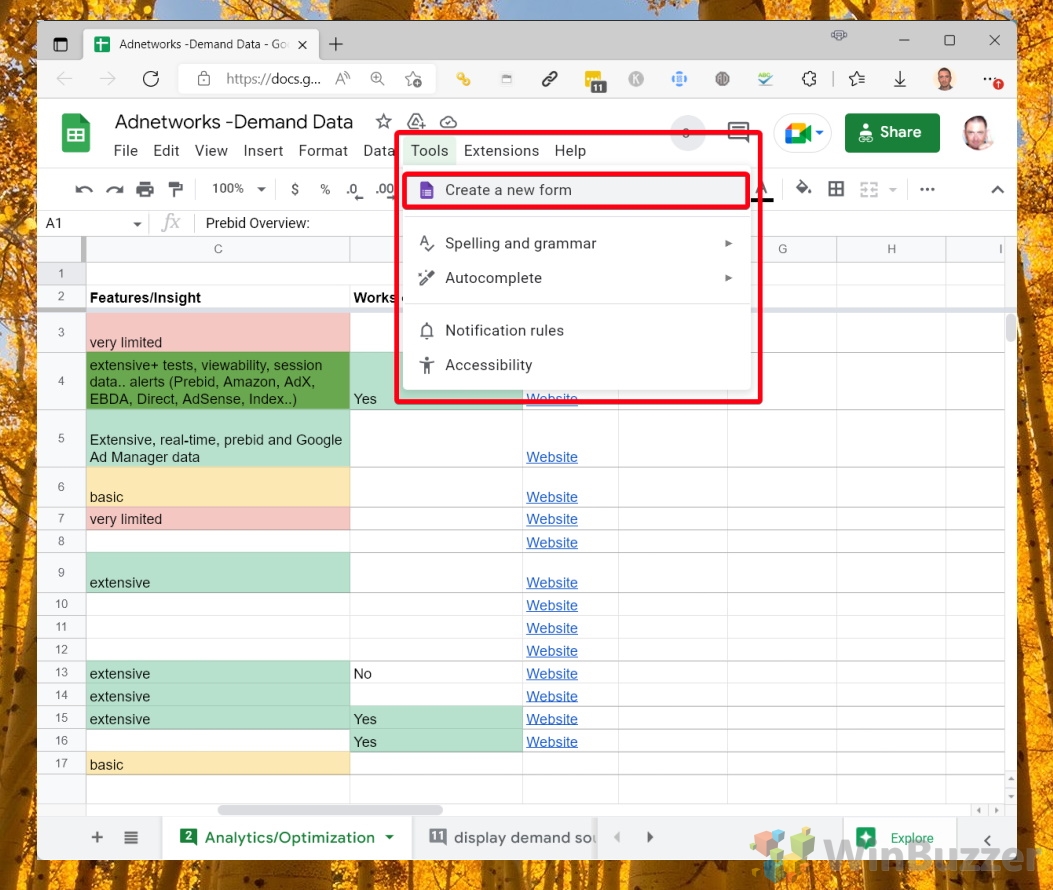Open the Fill color paint bucket

803,189
